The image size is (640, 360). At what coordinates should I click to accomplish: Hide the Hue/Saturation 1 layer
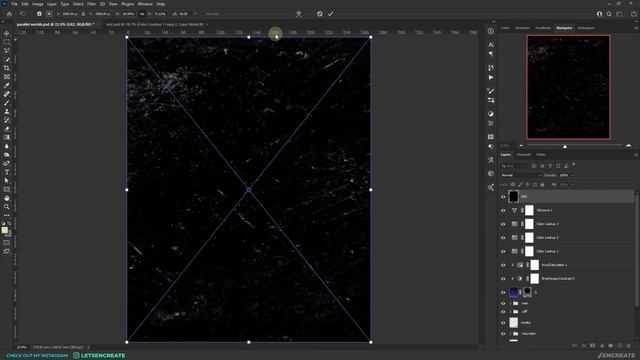point(503,265)
